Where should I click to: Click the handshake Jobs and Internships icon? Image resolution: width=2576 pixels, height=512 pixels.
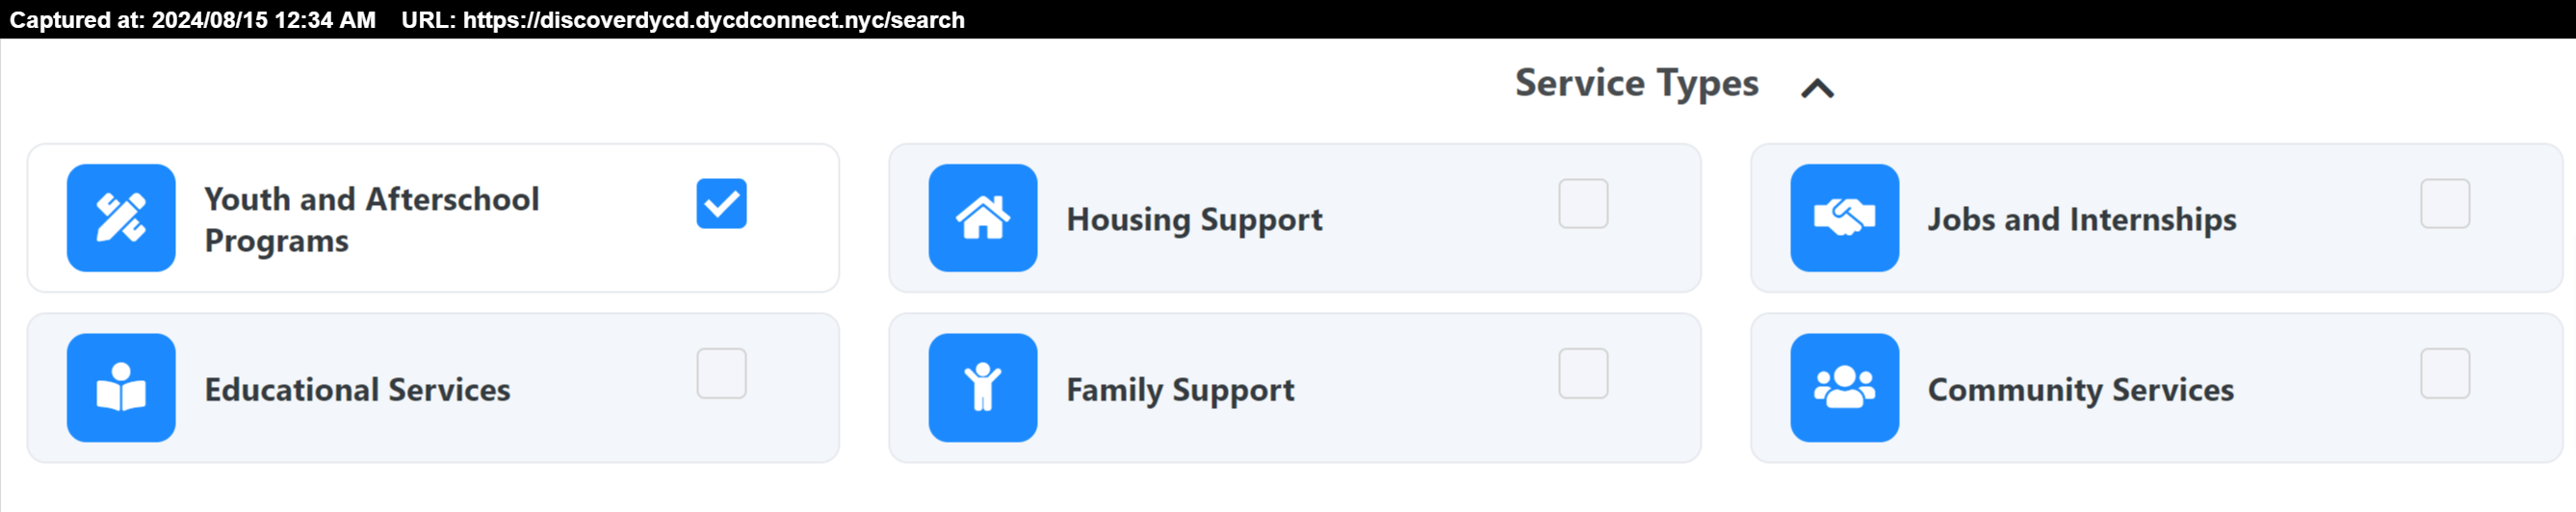pyautogui.click(x=1845, y=218)
